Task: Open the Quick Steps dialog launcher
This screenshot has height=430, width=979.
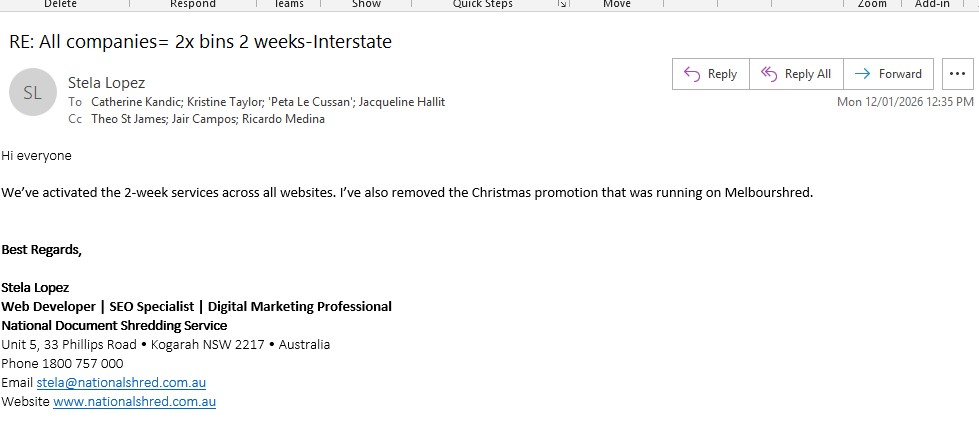Action: tap(562, 5)
